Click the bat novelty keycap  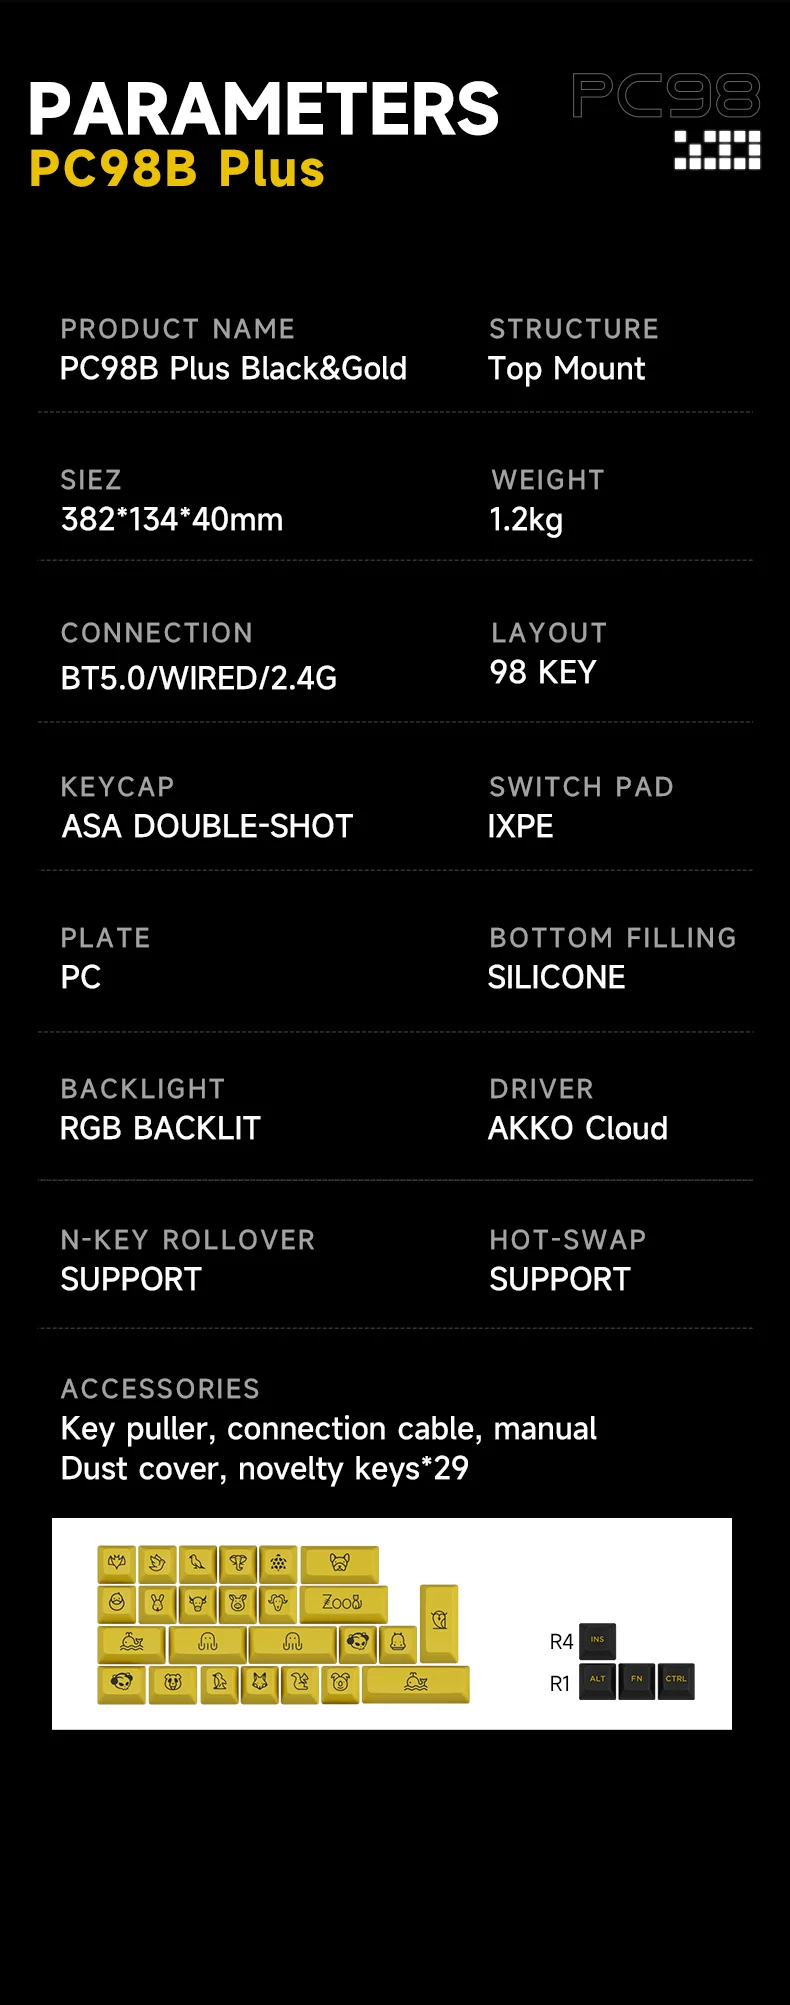pyautogui.click(x=117, y=1562)
